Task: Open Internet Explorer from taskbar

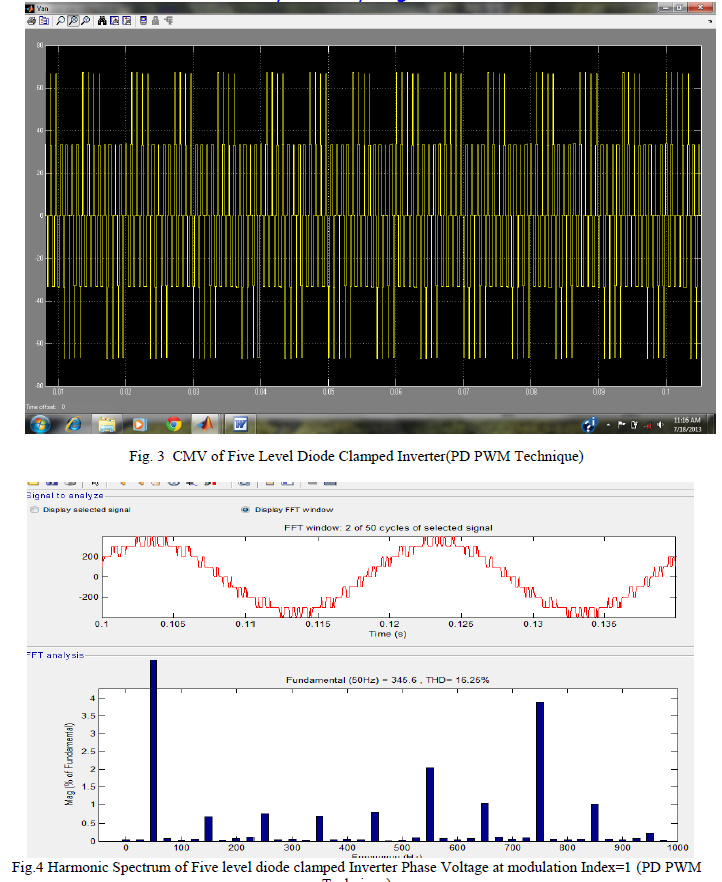Action: click(x=73, y=424)
